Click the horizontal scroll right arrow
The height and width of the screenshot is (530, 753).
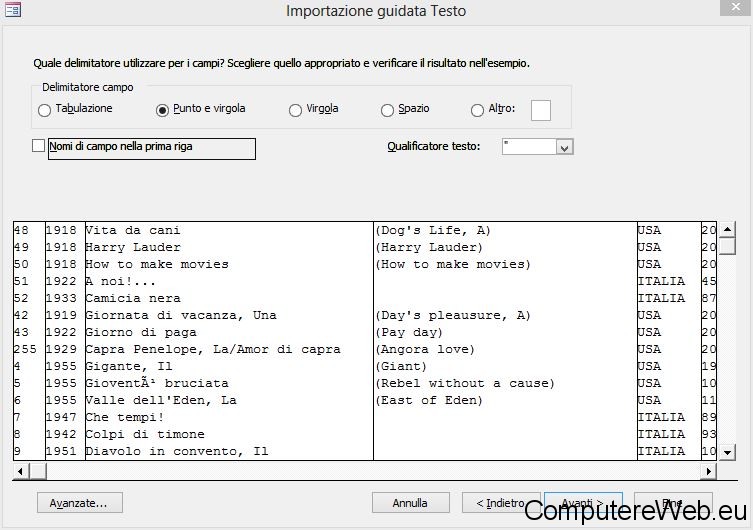click(709, 471)
